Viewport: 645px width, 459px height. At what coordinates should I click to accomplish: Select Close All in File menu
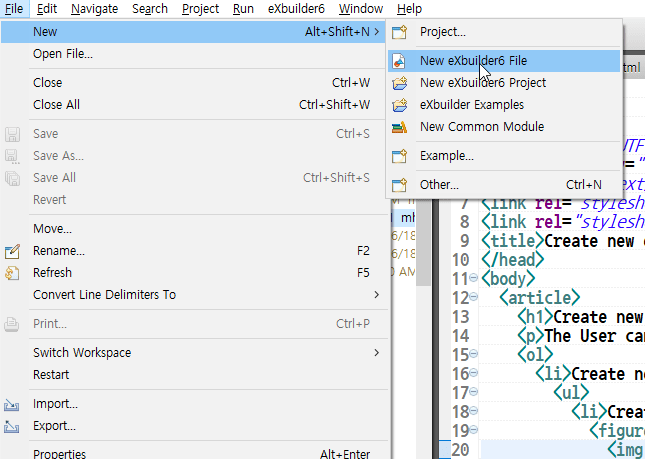coord(57,105)
